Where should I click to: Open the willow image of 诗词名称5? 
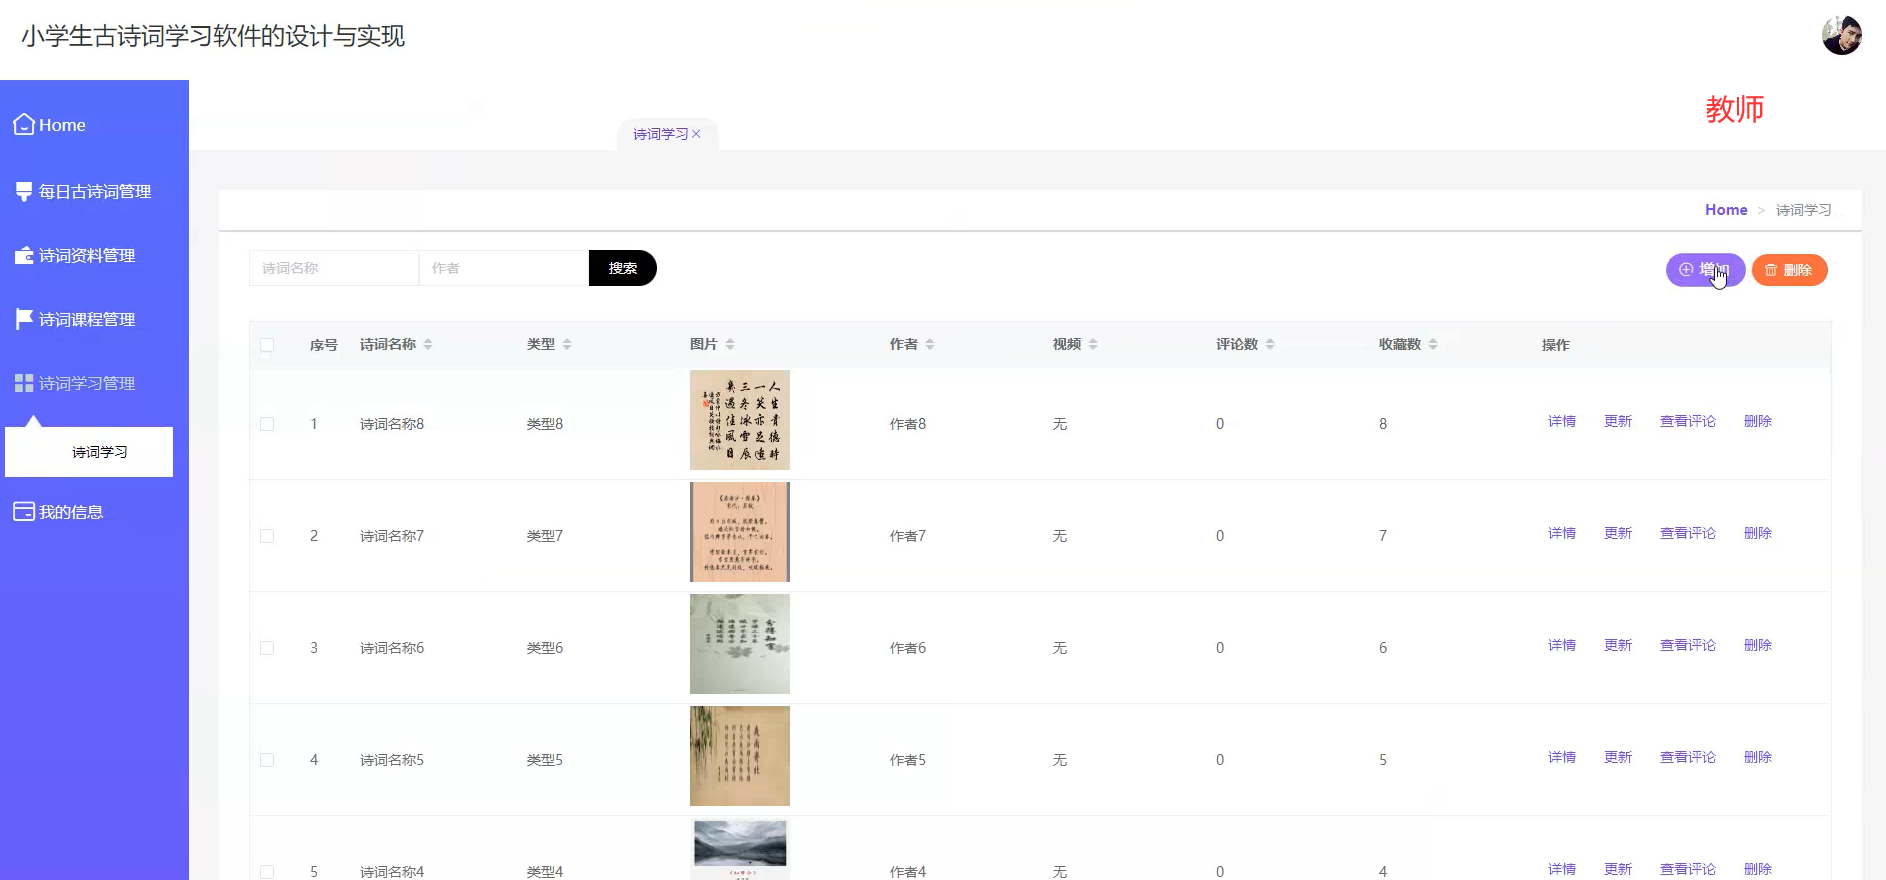(740, 756)
